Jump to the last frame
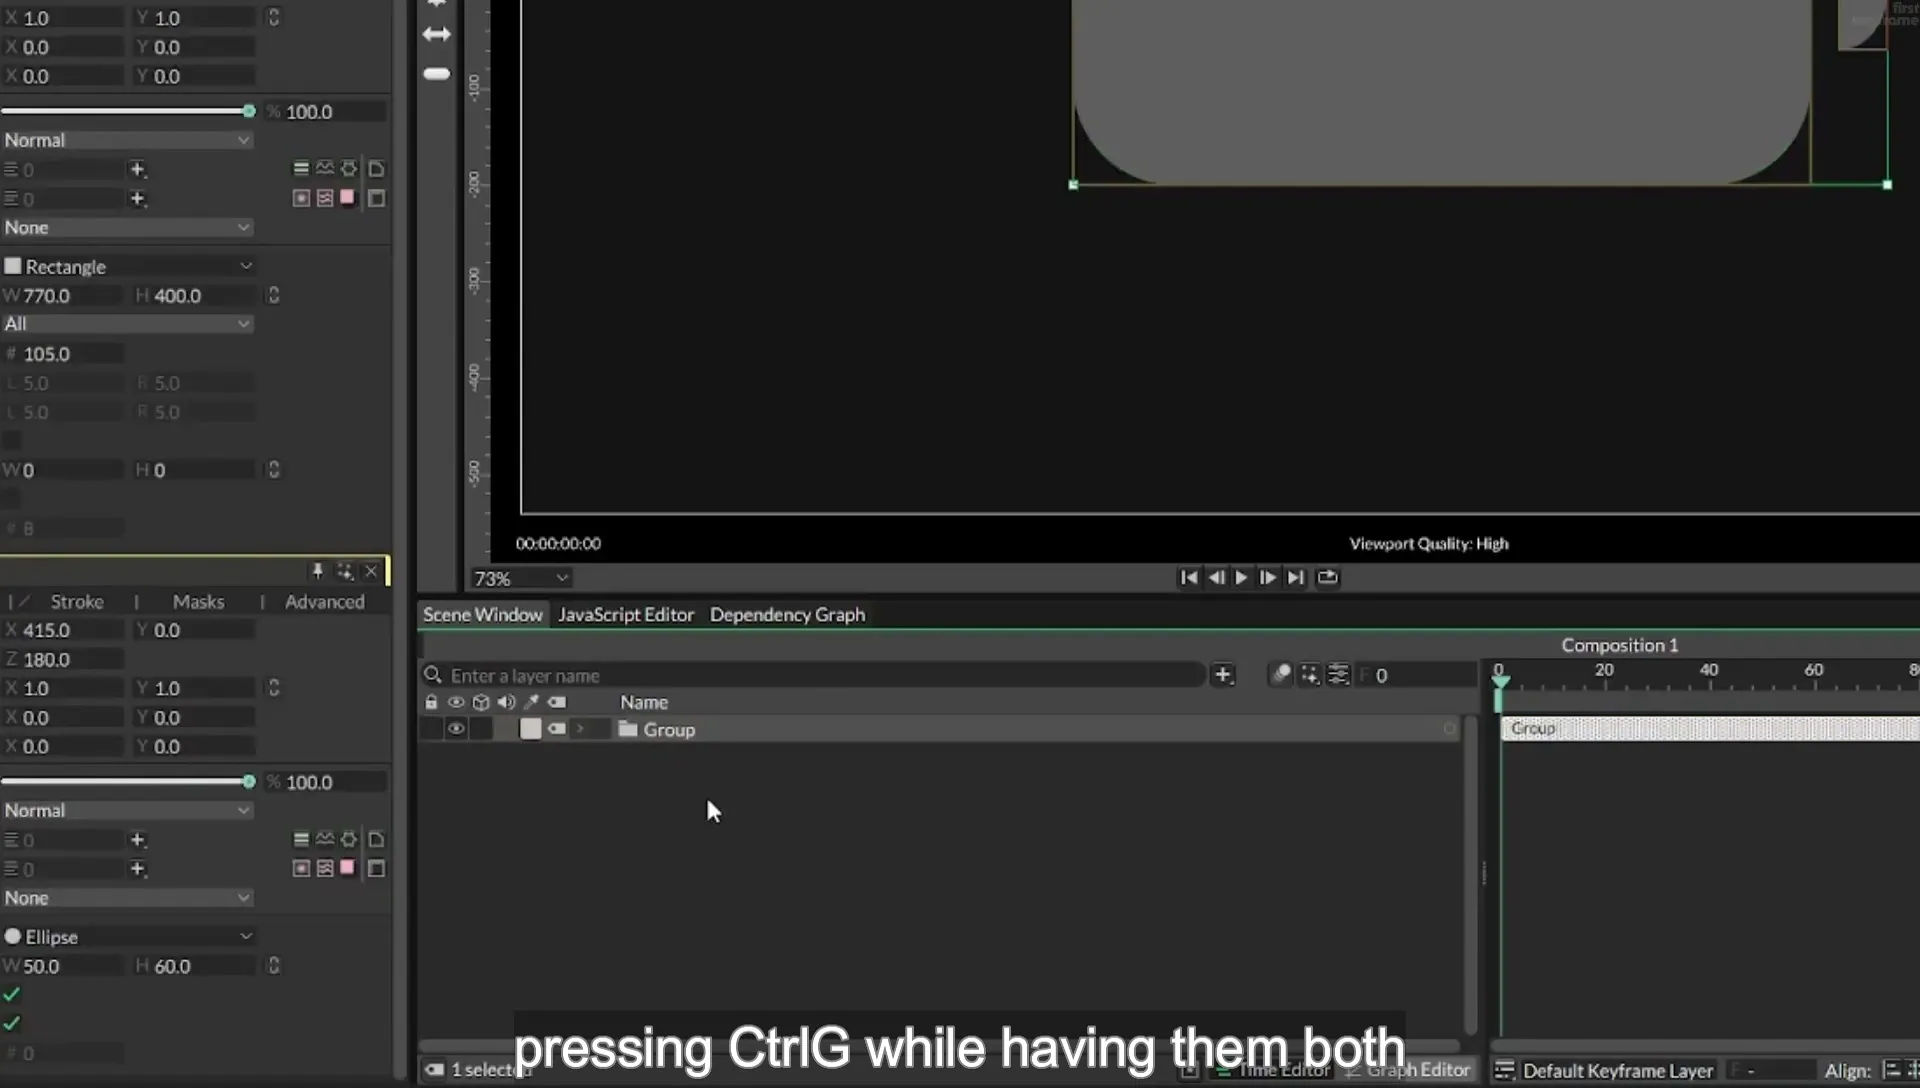 [1295, 577]
